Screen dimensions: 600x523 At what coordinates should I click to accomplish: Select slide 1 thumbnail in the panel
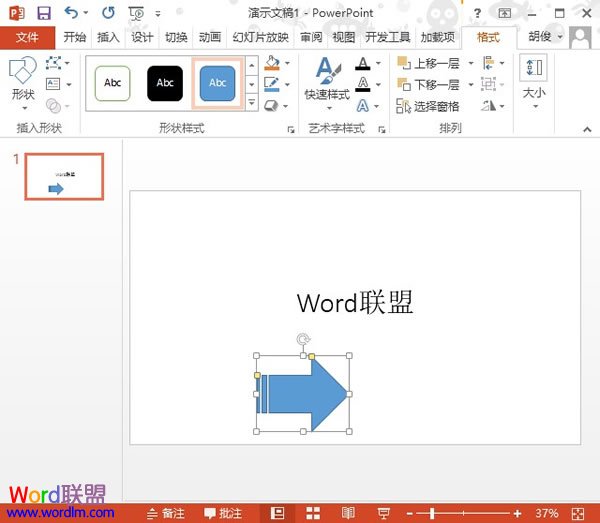[65, 176]
